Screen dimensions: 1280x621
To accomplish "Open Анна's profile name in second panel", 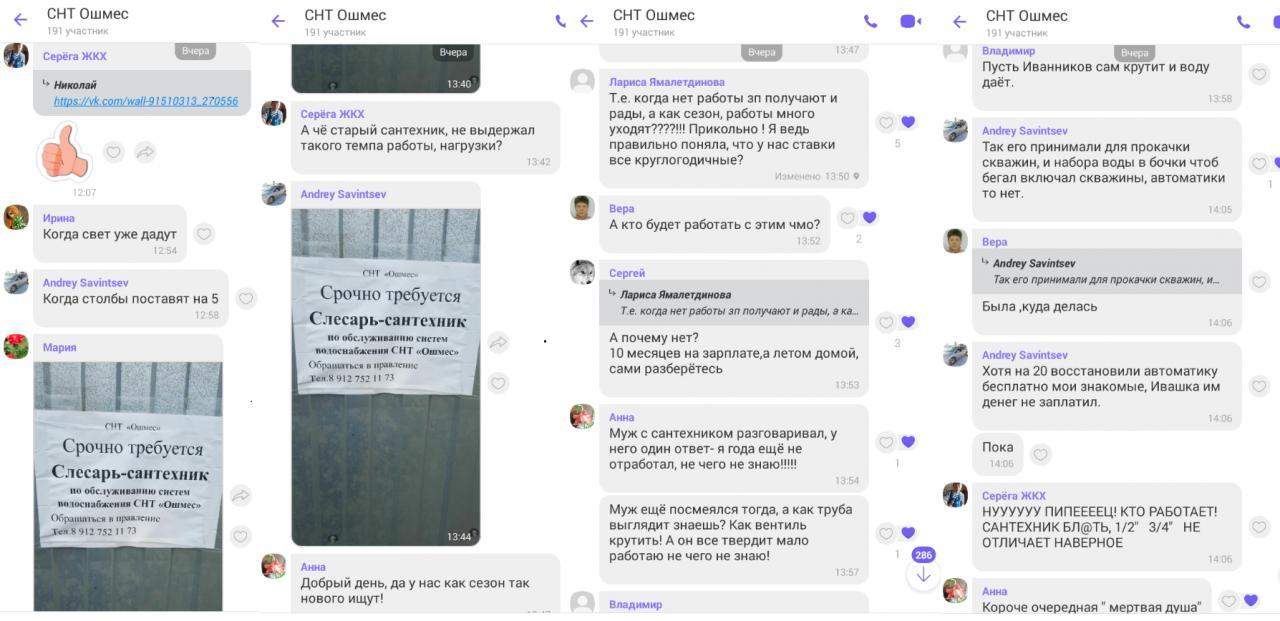I will click(313, 567).
